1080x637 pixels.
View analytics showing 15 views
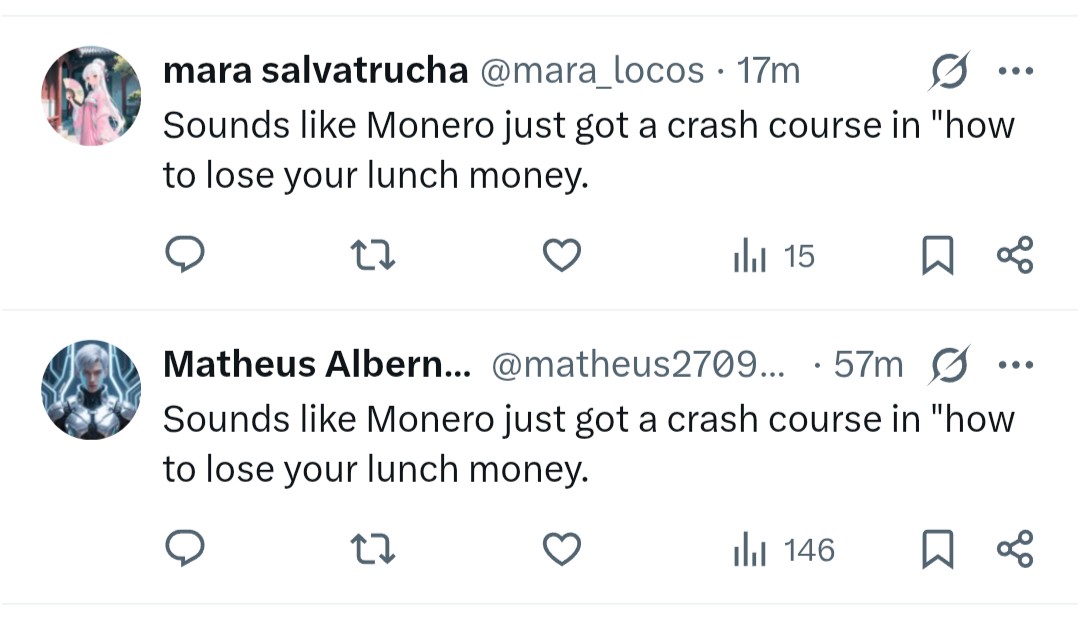point(775,257)
